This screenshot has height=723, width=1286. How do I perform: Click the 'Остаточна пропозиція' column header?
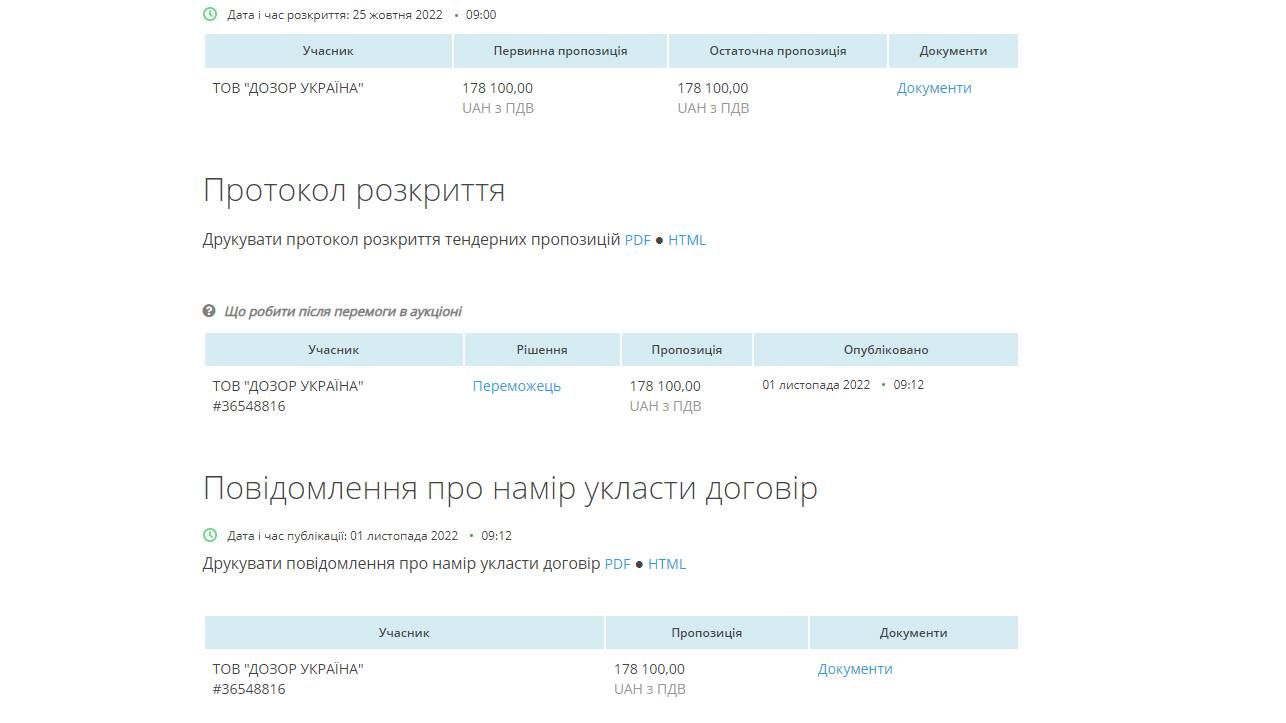(x=776, y=51)
